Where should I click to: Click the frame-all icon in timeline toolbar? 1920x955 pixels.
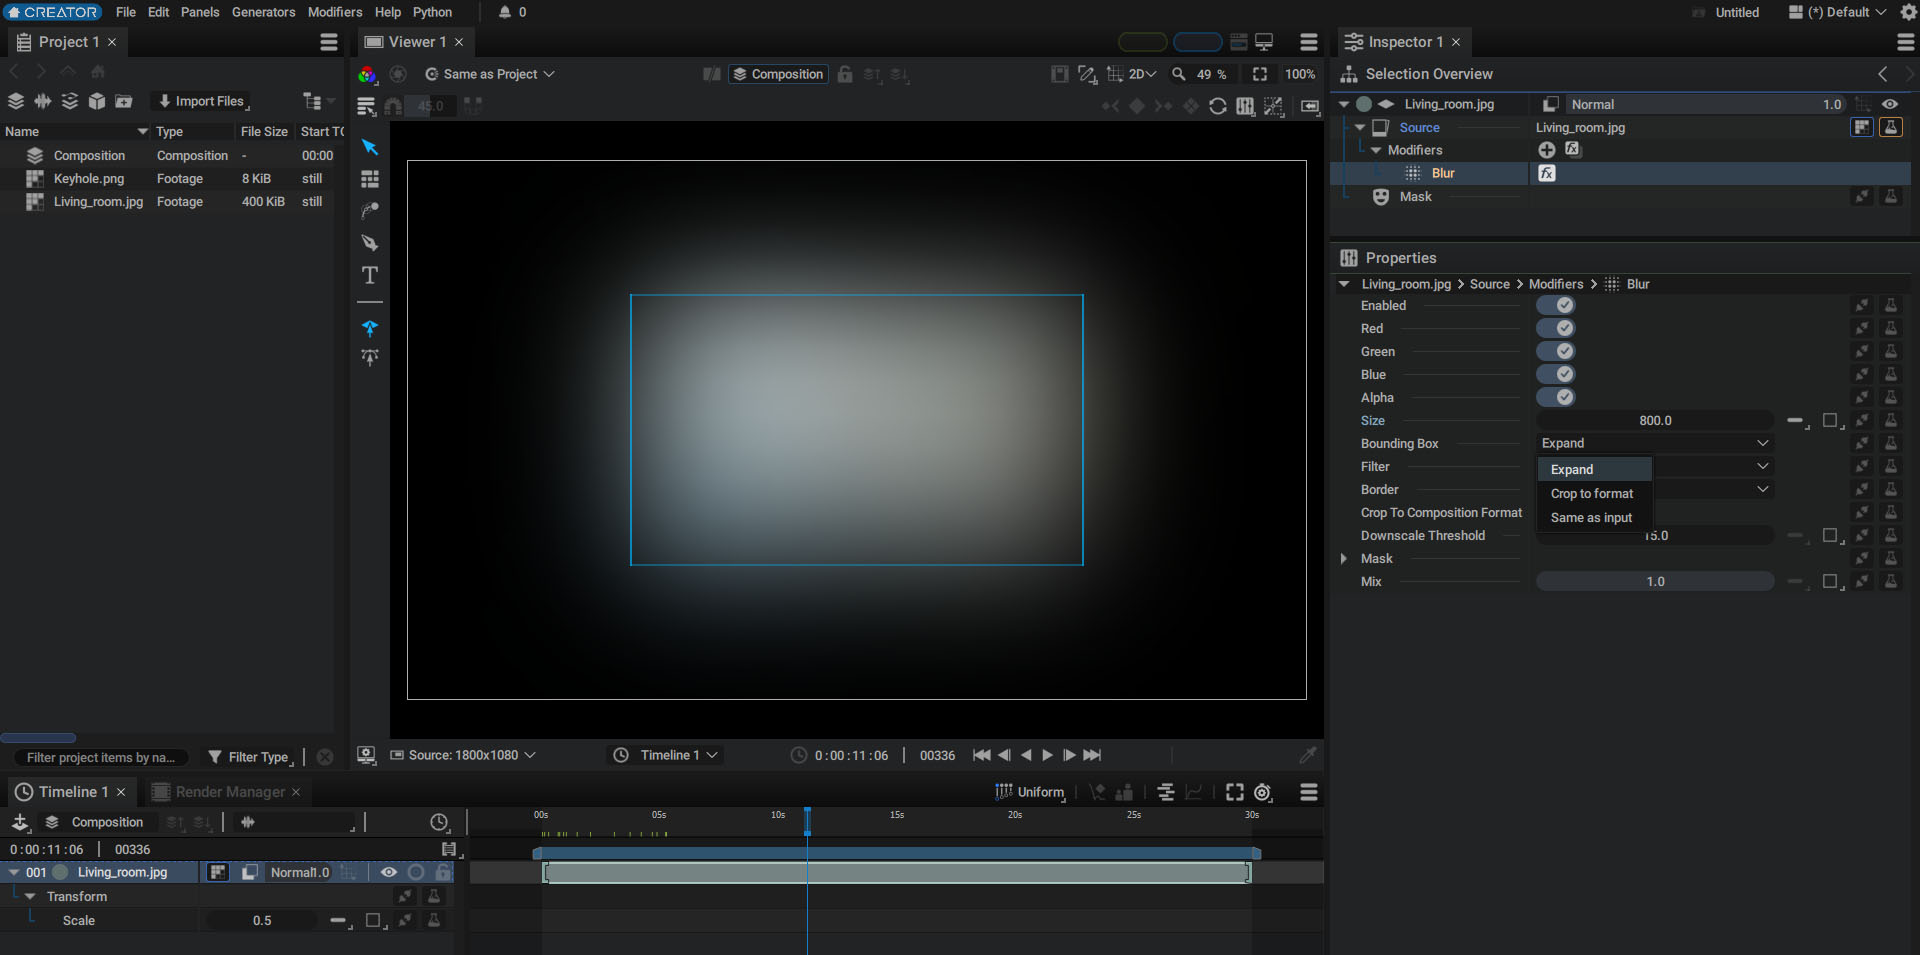1235,792
